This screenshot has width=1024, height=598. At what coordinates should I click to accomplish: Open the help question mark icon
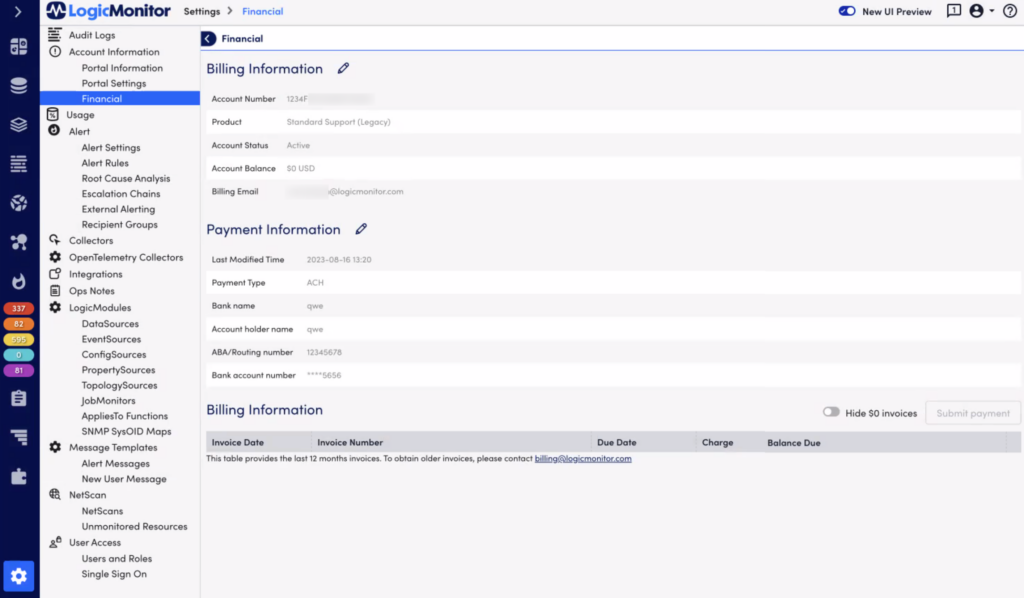click(x=1010, y=11)
